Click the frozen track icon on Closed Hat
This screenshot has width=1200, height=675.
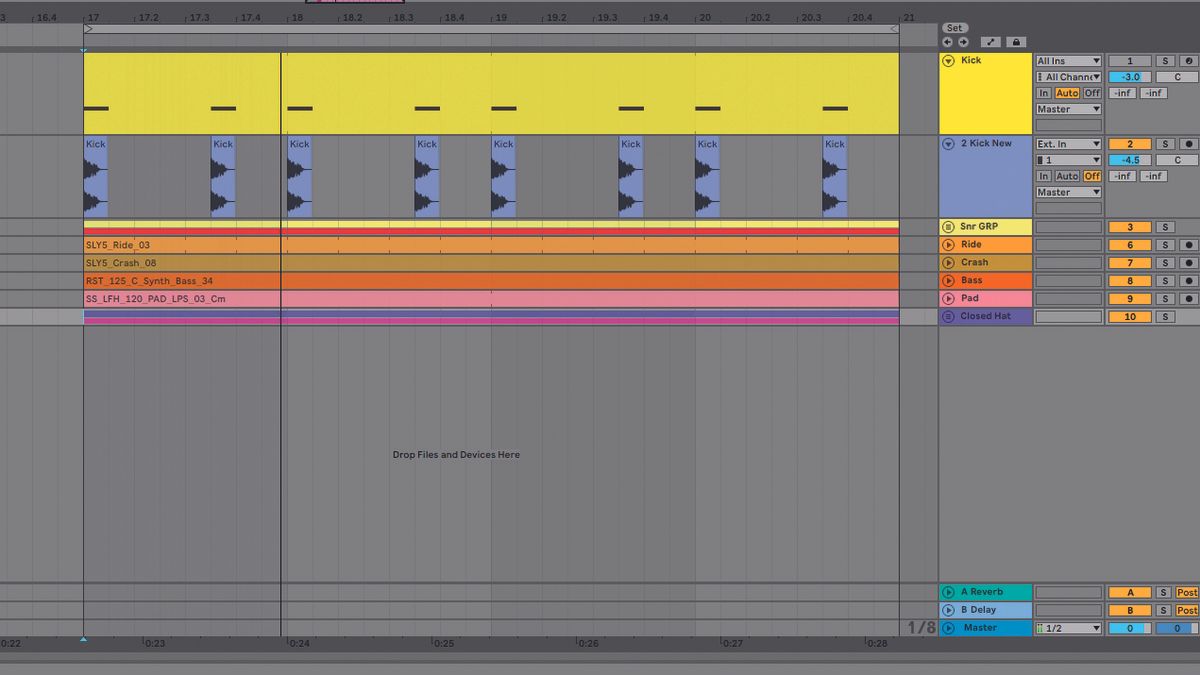click(x=947, y=316)
